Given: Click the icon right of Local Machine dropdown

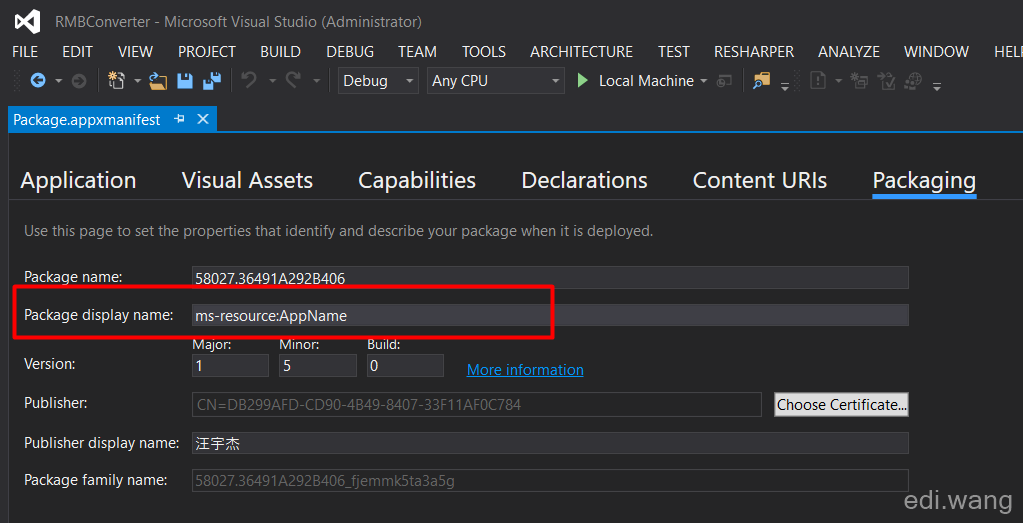Looking at the screenshot, I should point(724,82).
